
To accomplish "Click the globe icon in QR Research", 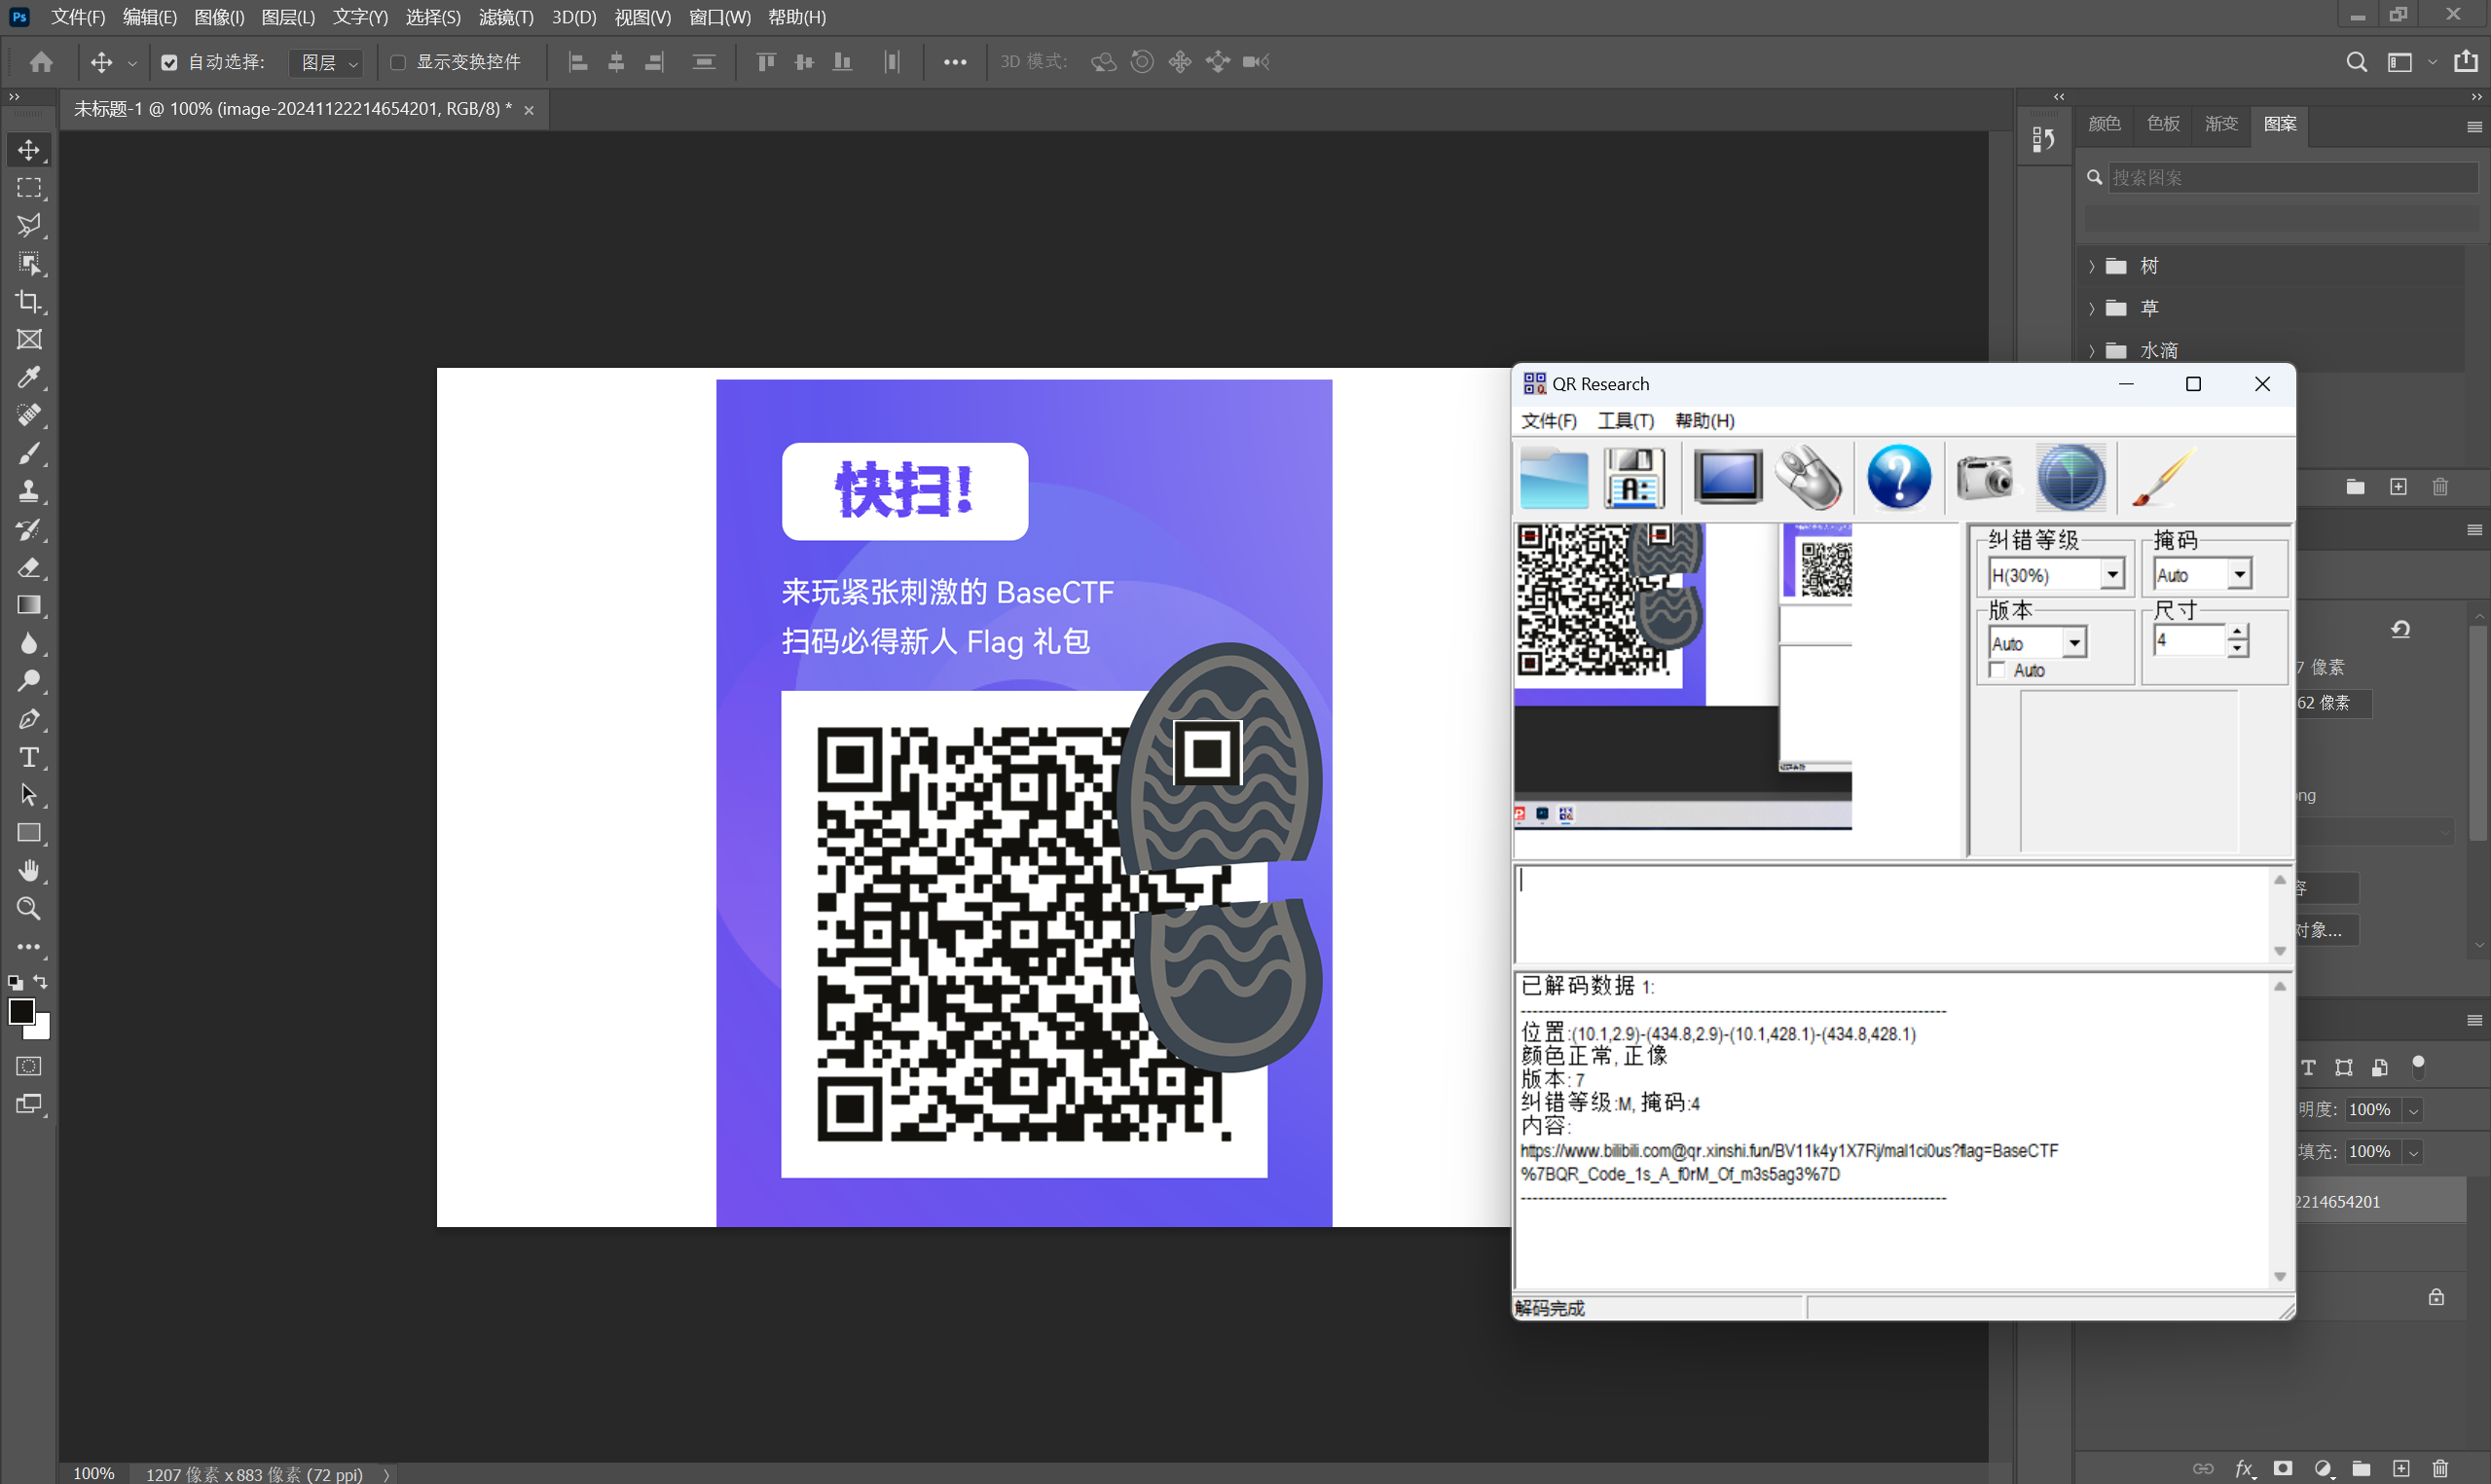I will 2071,478.
